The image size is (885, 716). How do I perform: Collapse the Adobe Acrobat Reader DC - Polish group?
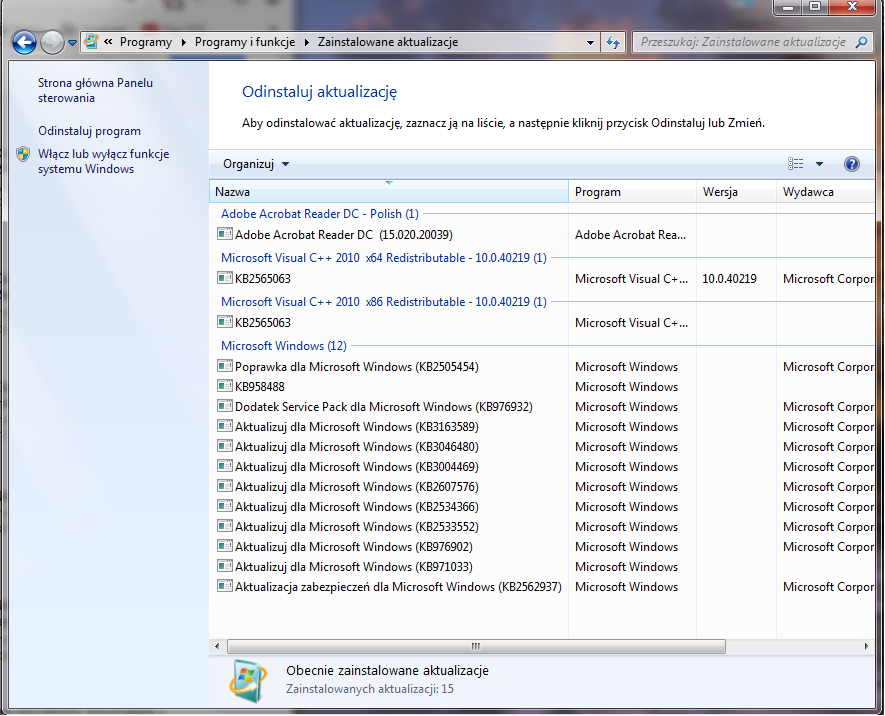coord(319,214)
